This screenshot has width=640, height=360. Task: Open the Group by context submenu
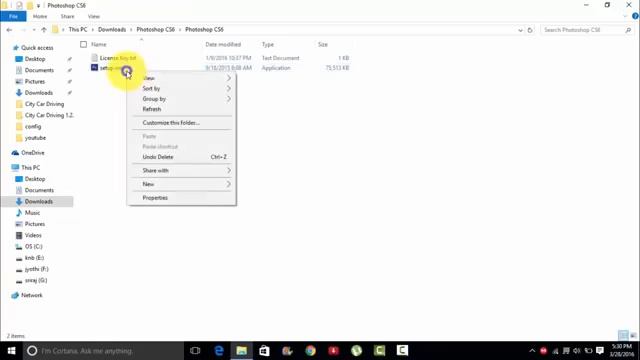pyautogui.click(x=182, y=99)
